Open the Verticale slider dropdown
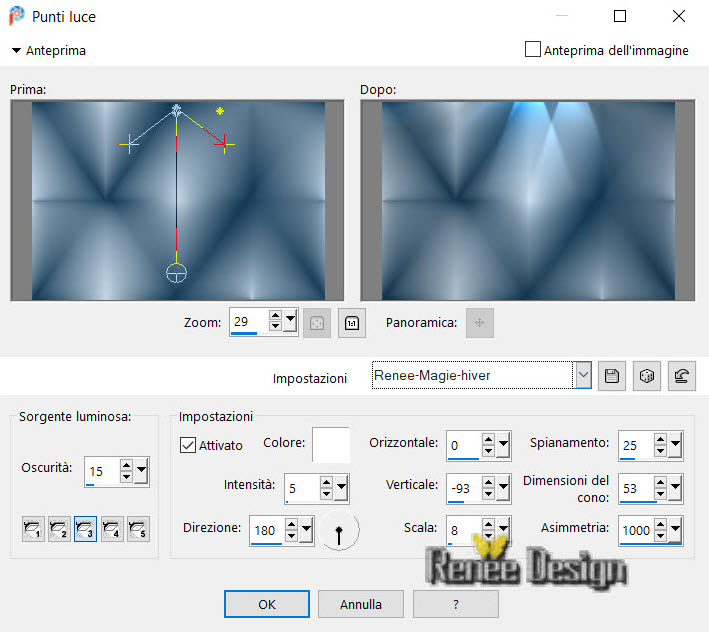This screenshot has width=709, height=632. 503,487
